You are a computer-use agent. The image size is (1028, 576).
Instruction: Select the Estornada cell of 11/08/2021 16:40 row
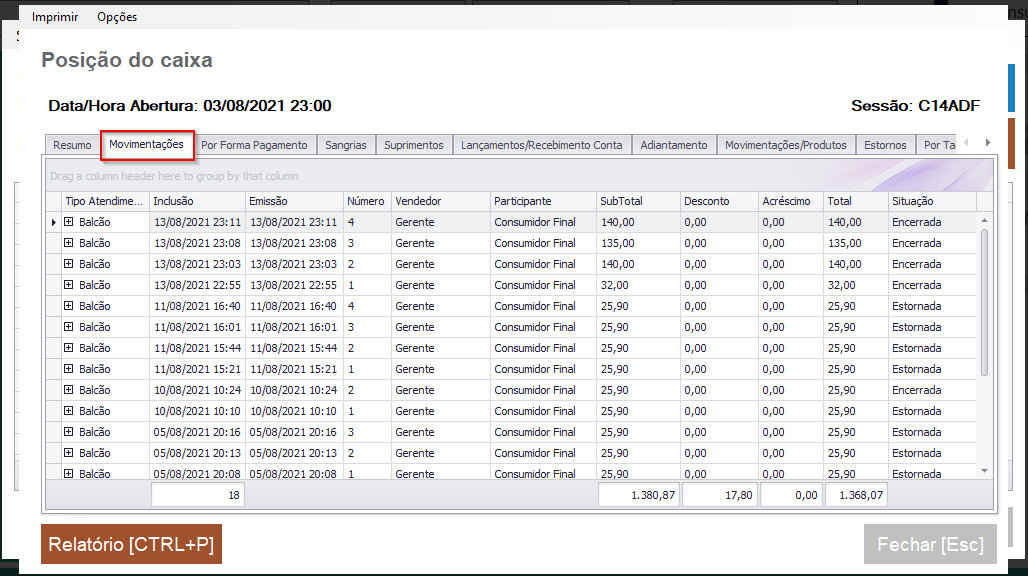point(932,306)
